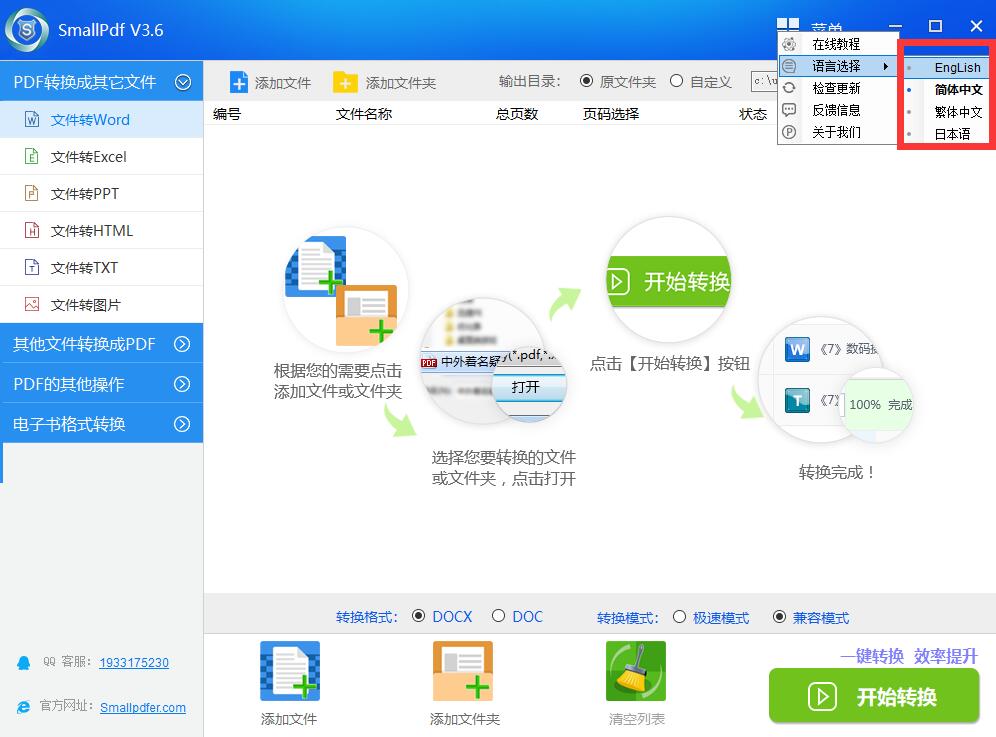
Task: Visit the Smallpdfer.com website link
Action: pyautogui.click(x=143, y=707)
